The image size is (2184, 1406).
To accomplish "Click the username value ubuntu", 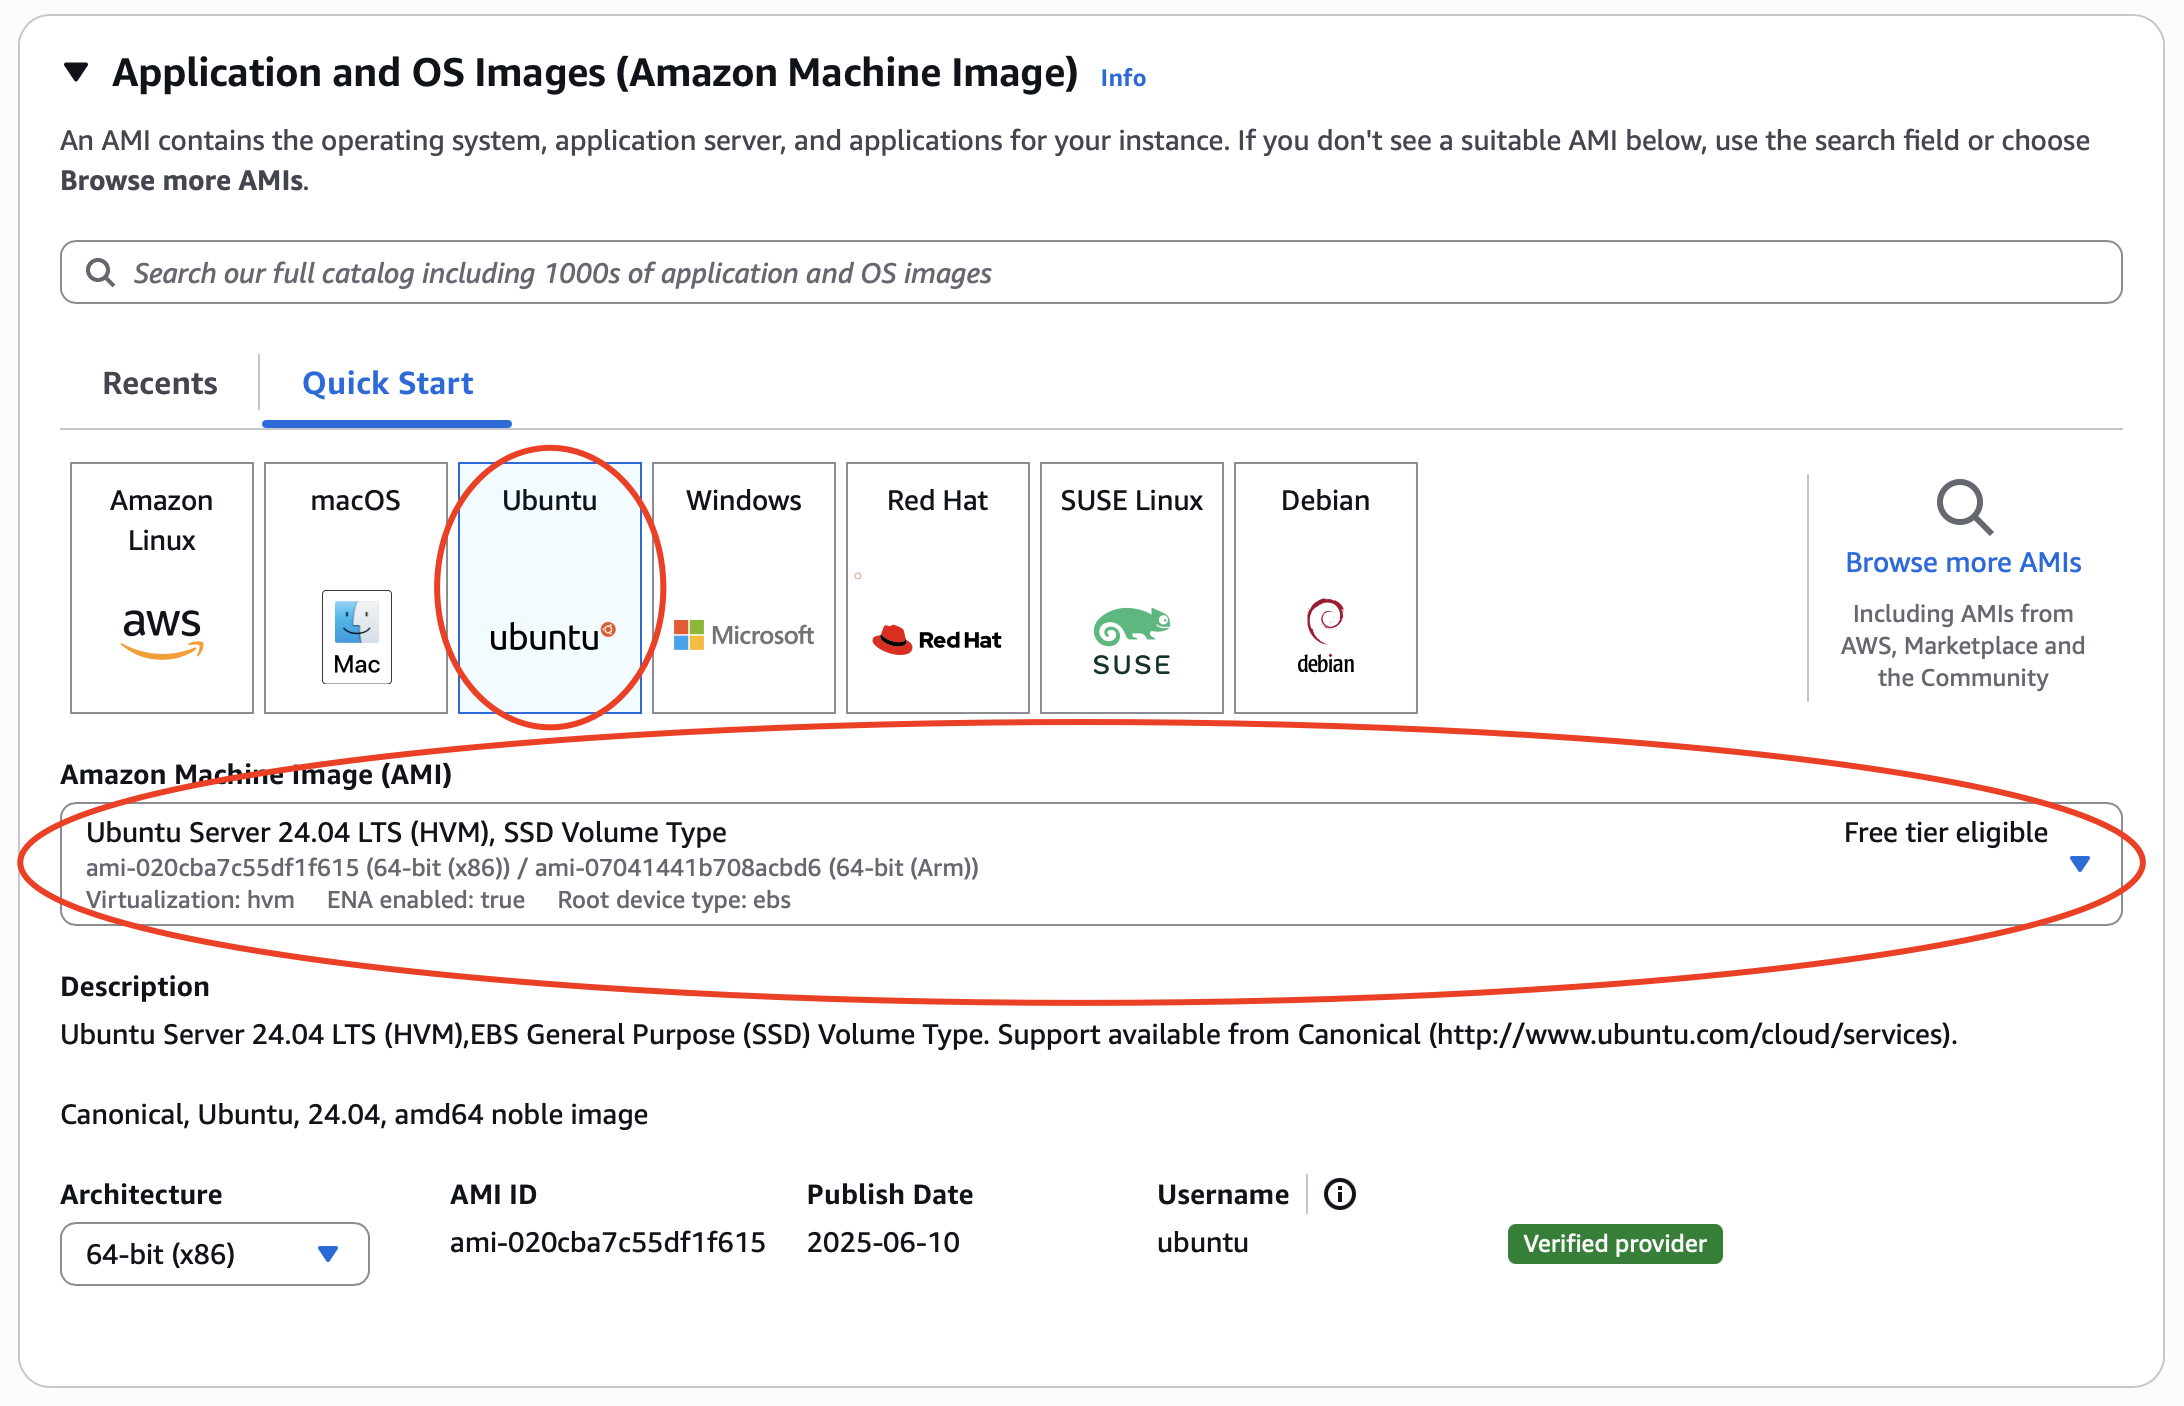I will tap(1203, 1242).
